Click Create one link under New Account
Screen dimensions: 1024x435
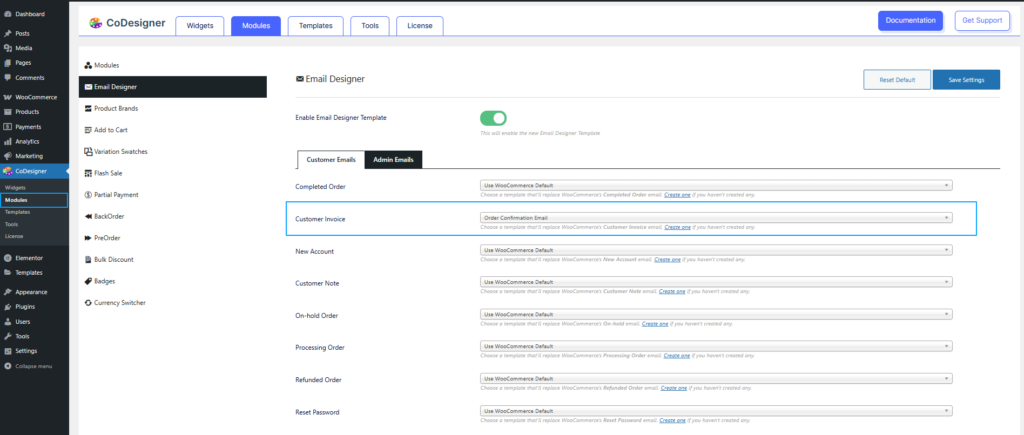click(667, 259)
